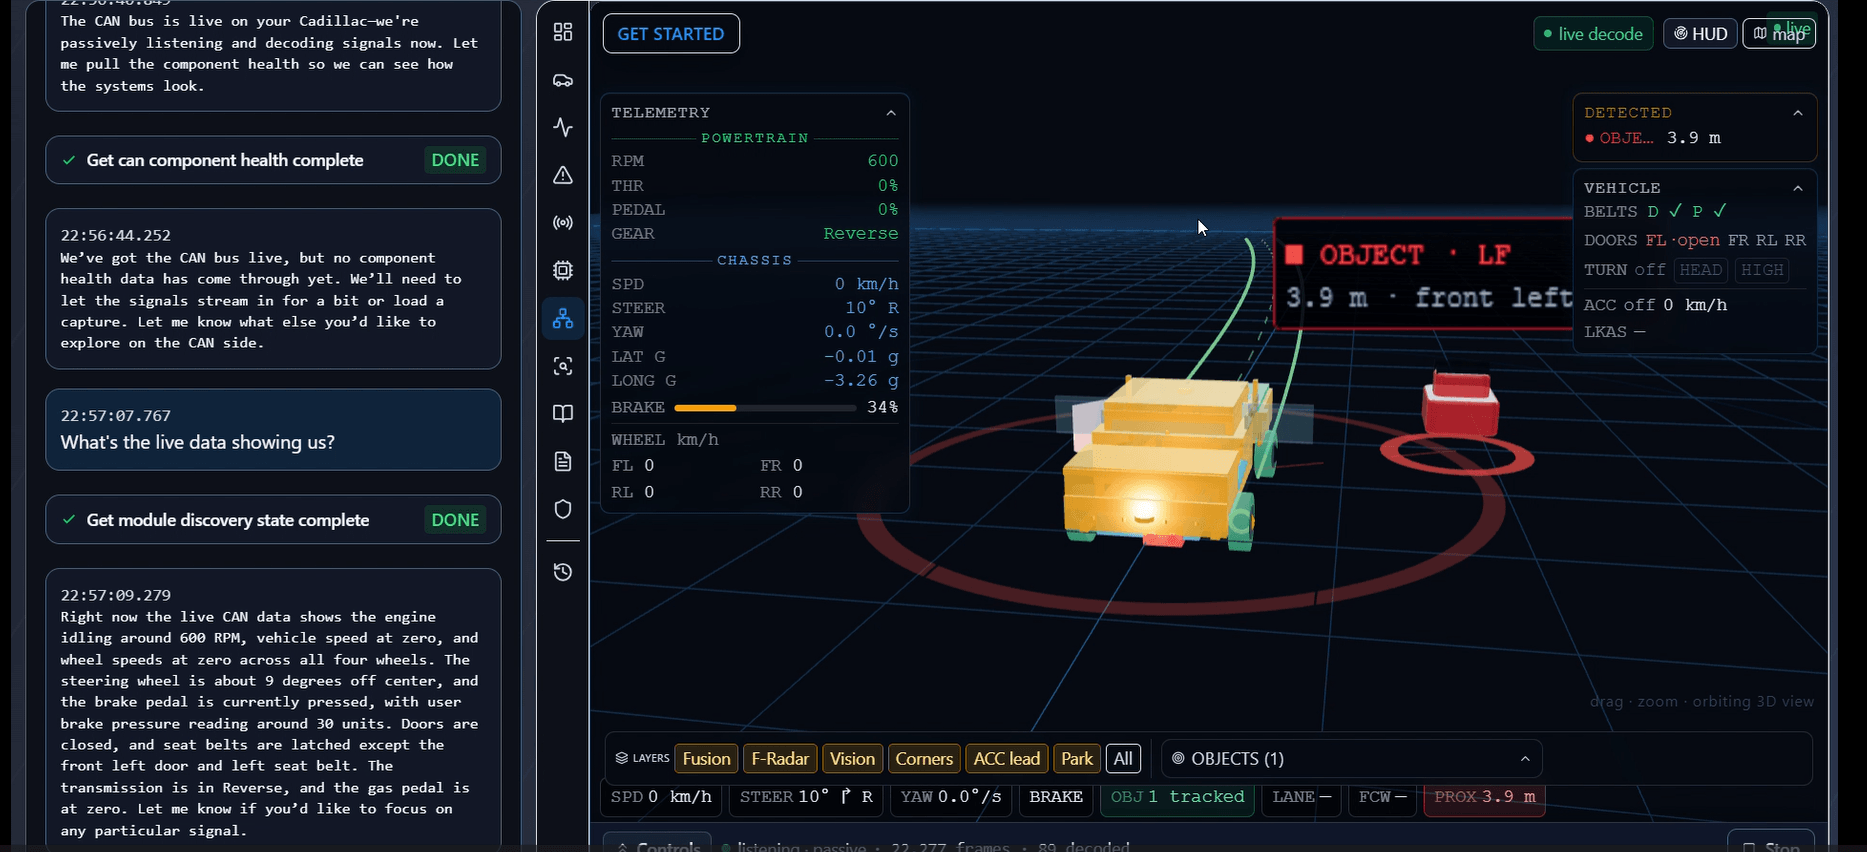Open the dashboard grid icon in sidebar
Viewport: 1867px width, 852px height.
coord(563,32)
